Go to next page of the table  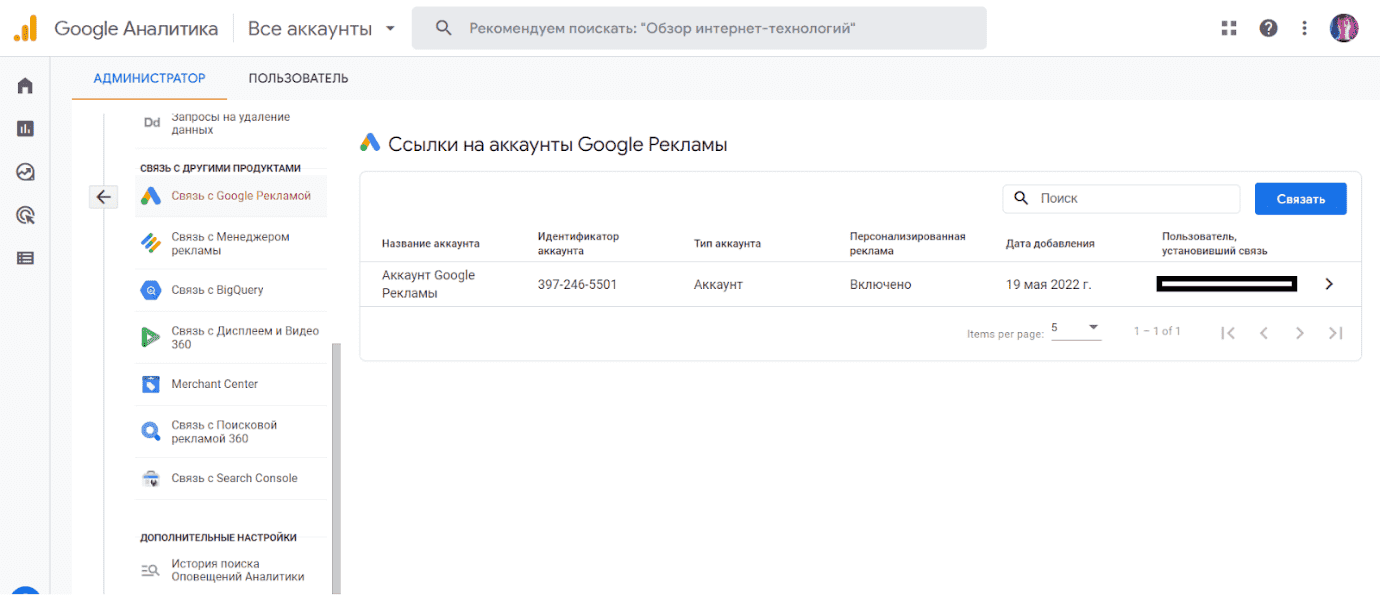point(1300,332)
